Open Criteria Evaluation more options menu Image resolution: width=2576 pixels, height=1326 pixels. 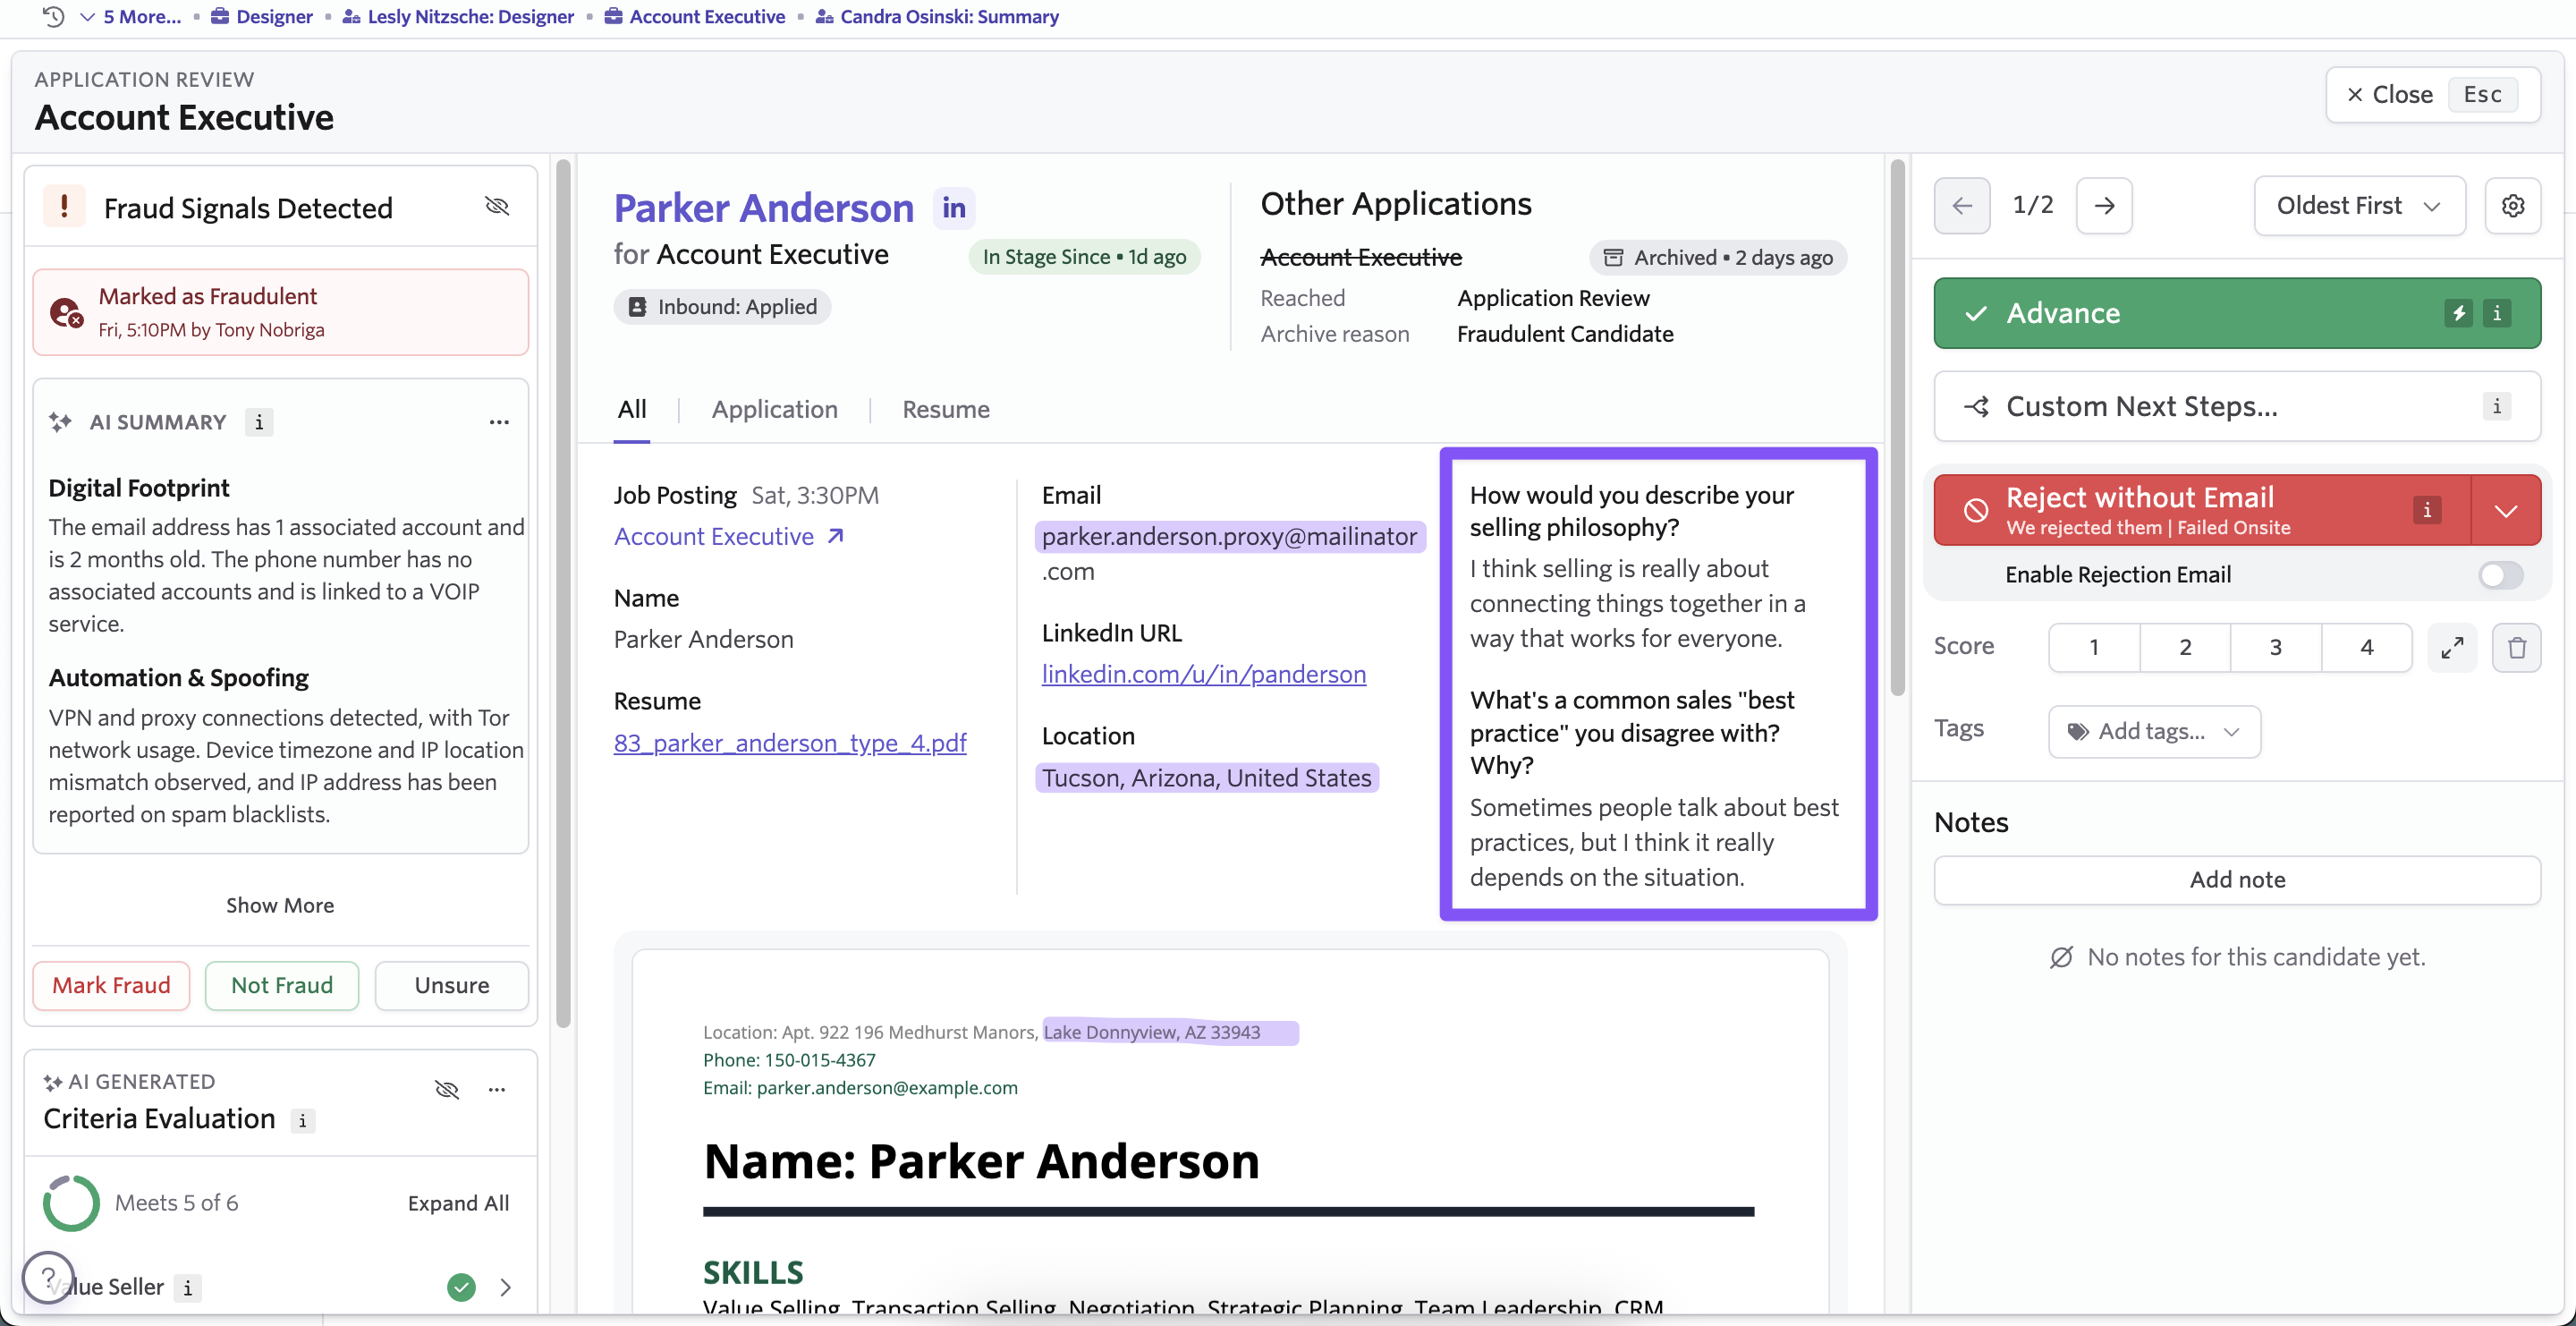point(497,1088)
